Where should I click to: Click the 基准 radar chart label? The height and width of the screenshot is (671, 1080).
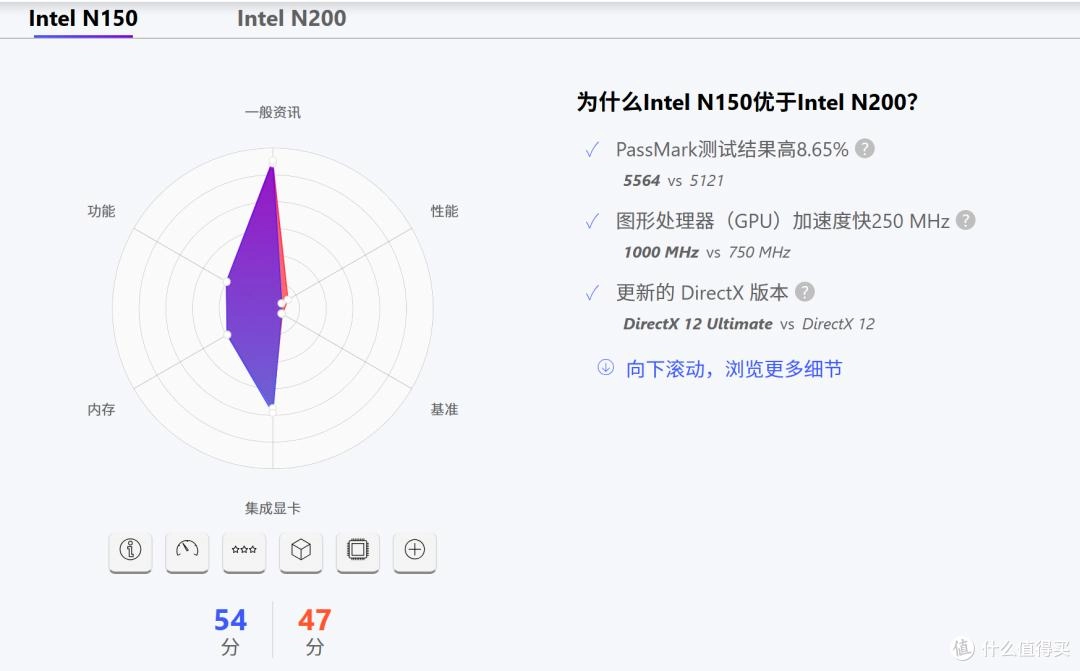point(444,409)
